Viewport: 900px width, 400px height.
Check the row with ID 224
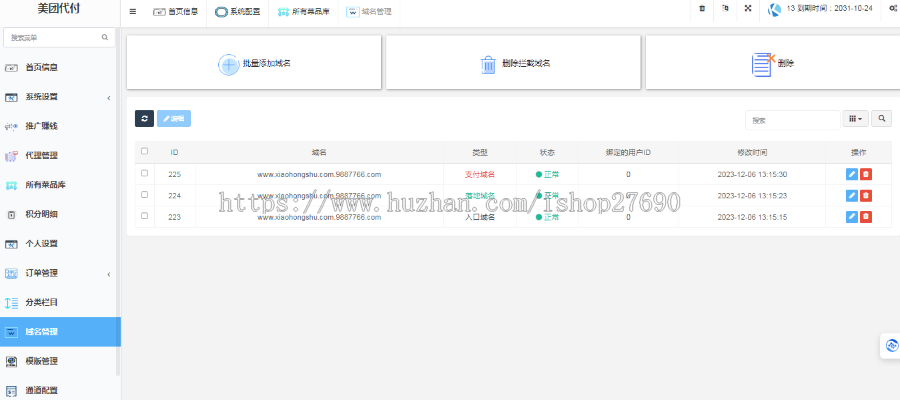pos(145,195)
